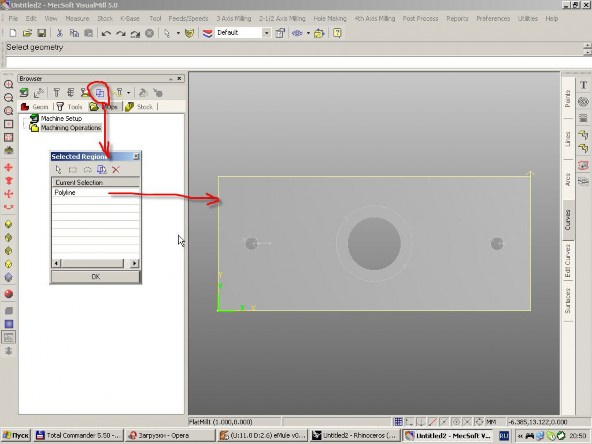Open the Post Process menu
592x444 pixels.
[420, 18]
